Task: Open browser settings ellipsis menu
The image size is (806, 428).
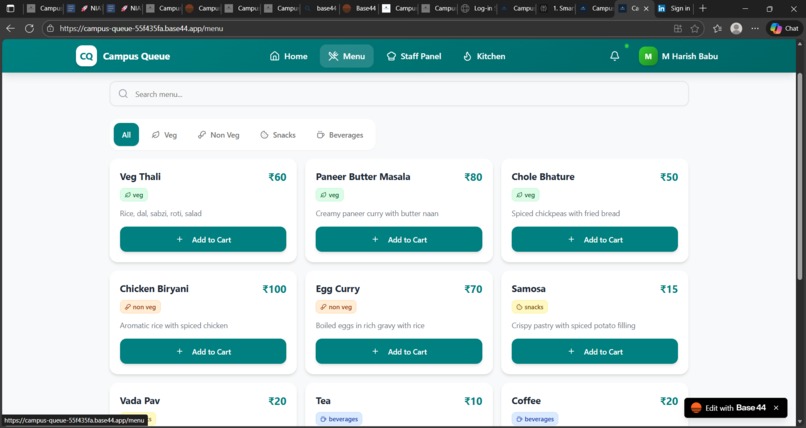Action: click(x=755, y=29)
